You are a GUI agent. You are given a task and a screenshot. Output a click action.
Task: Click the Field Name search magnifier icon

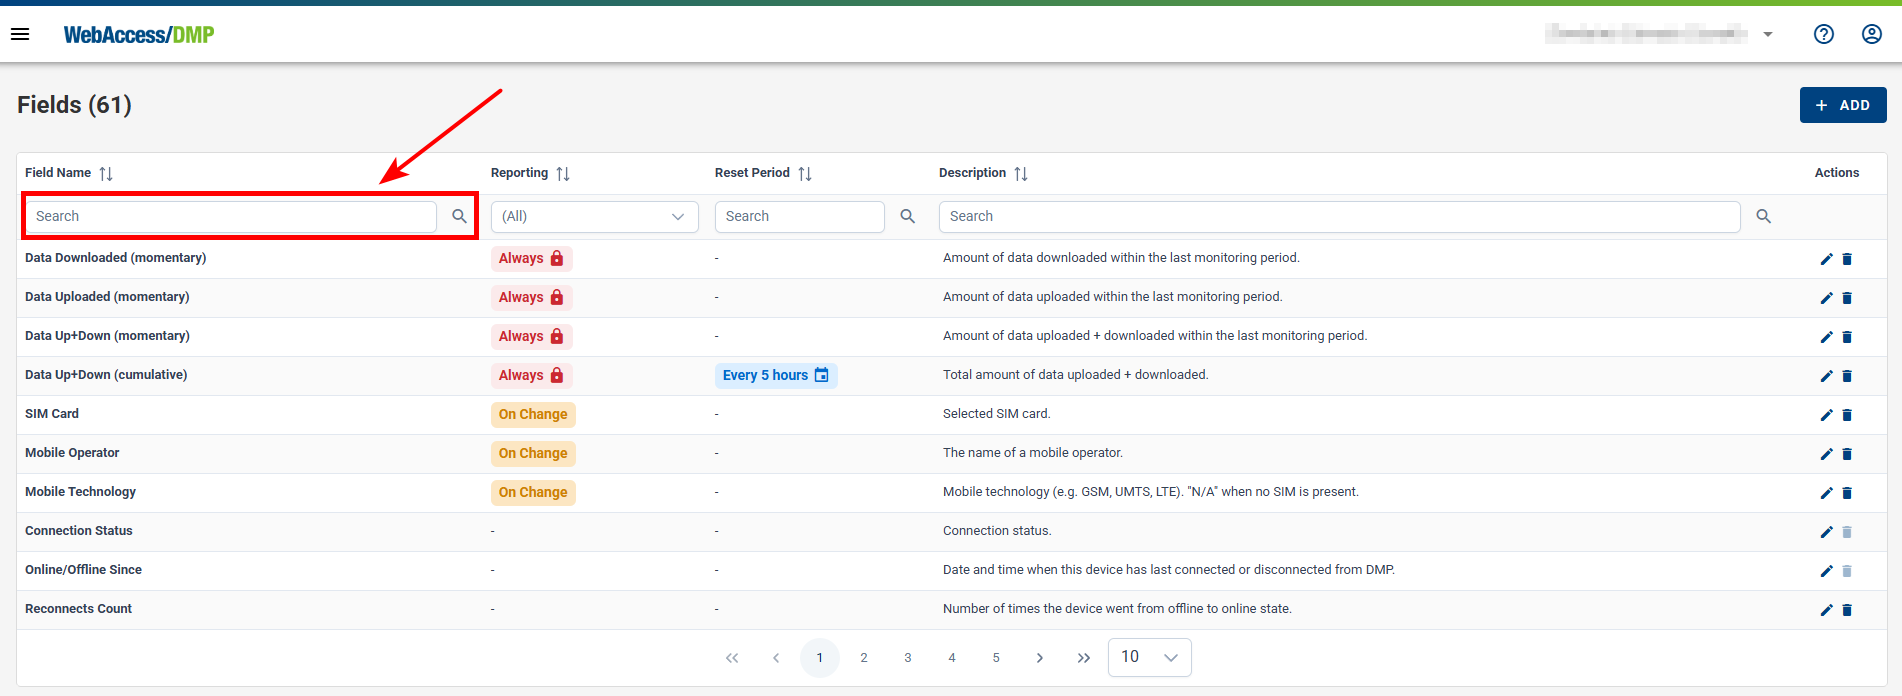459,216
